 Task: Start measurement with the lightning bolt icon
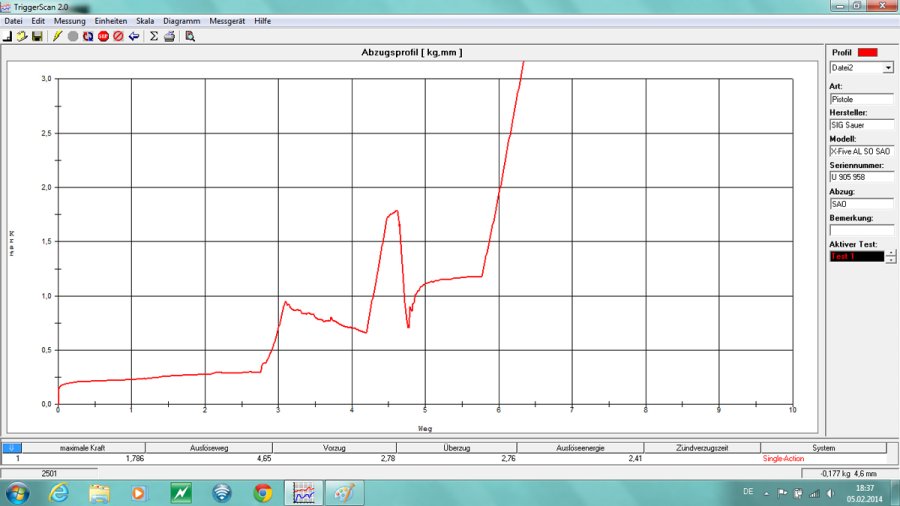click(x=58, y=36)
